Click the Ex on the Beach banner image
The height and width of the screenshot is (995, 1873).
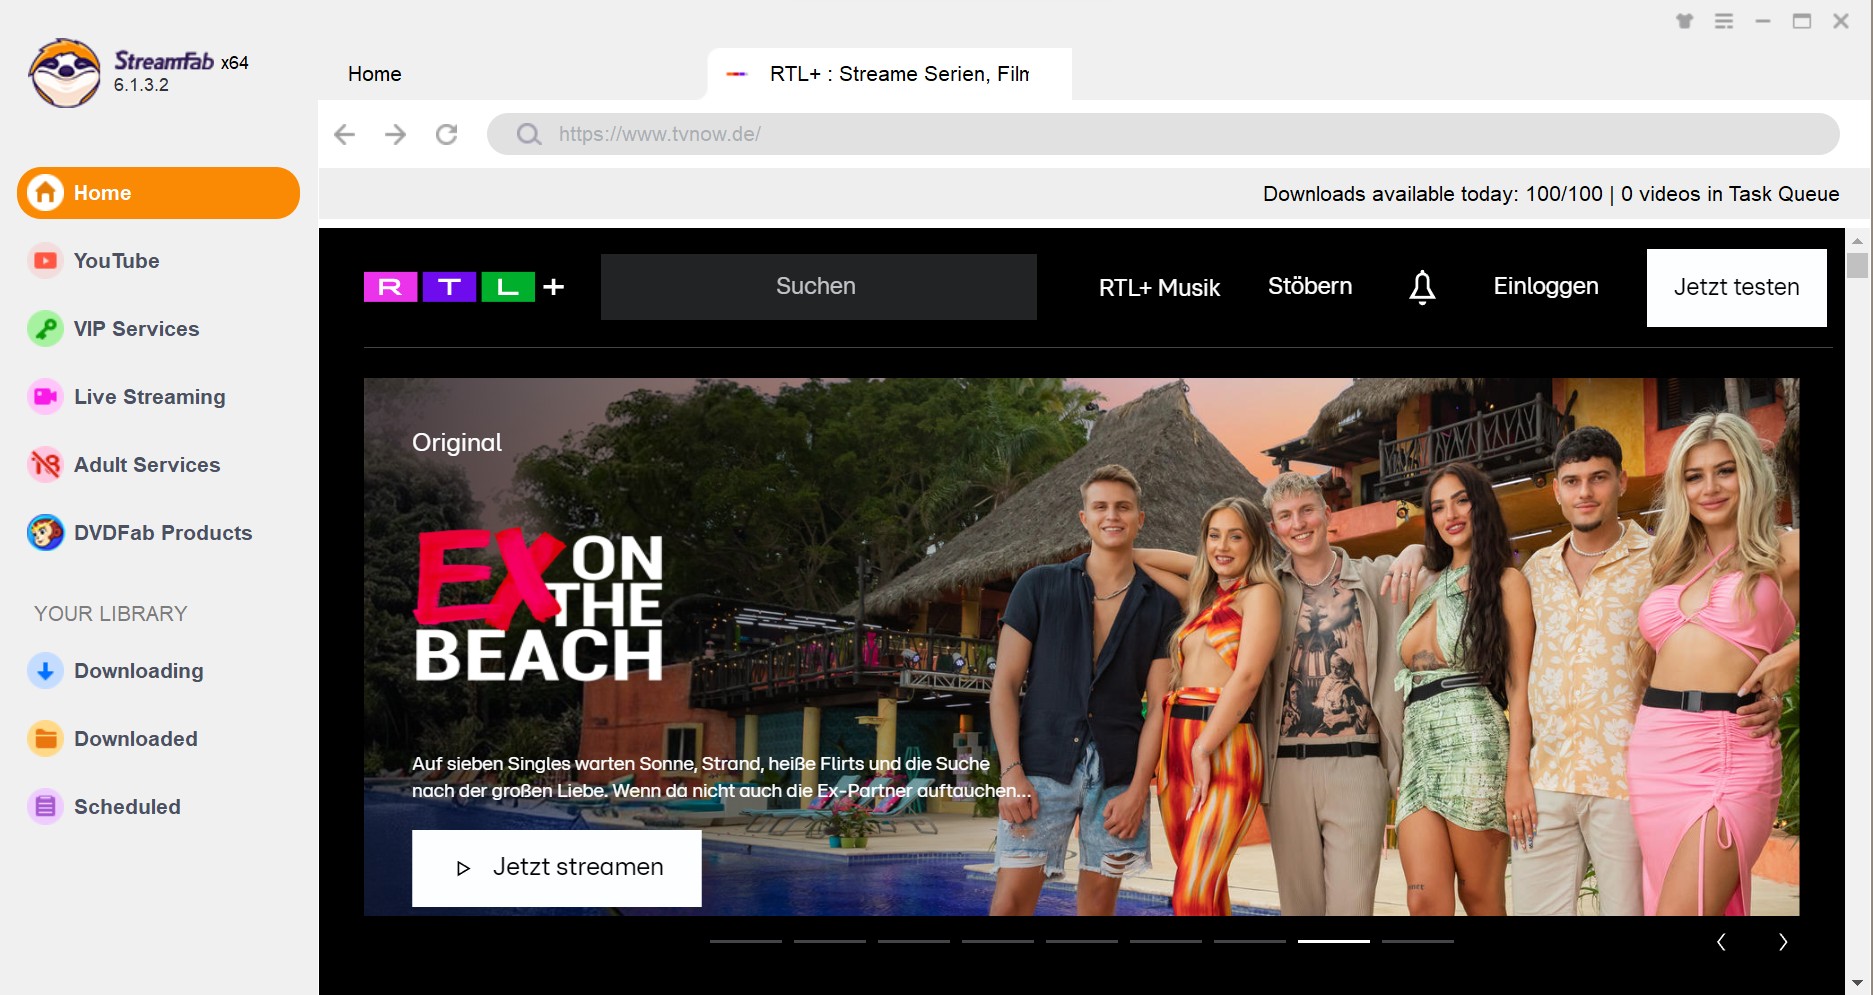click(x=1081, y=646)
